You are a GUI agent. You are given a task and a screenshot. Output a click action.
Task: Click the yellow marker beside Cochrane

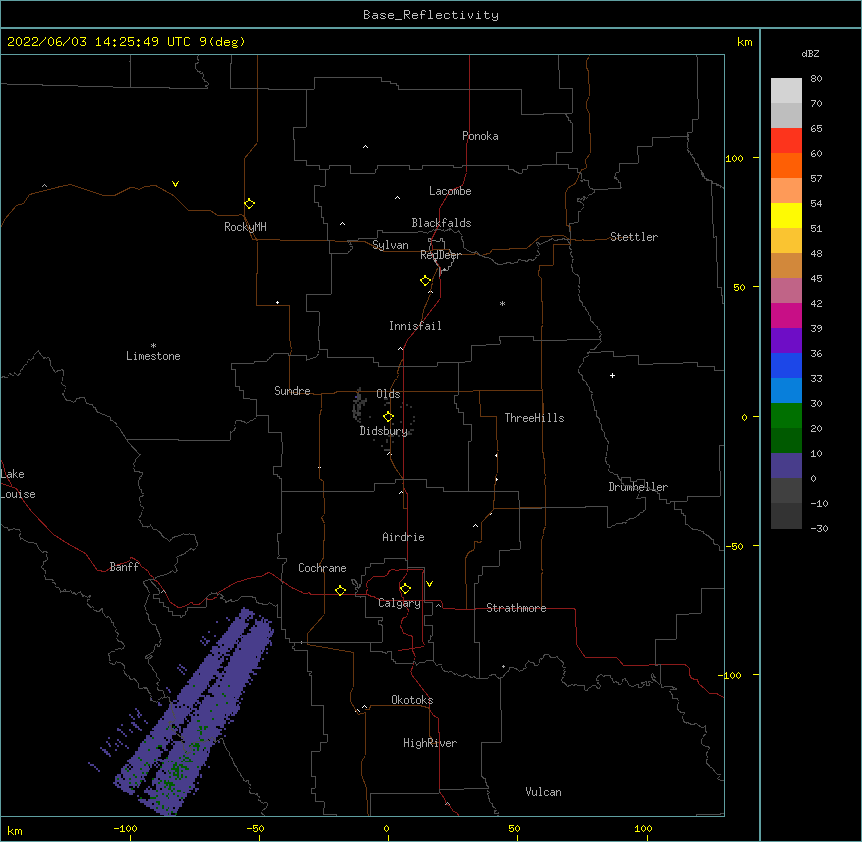point(340,590)
